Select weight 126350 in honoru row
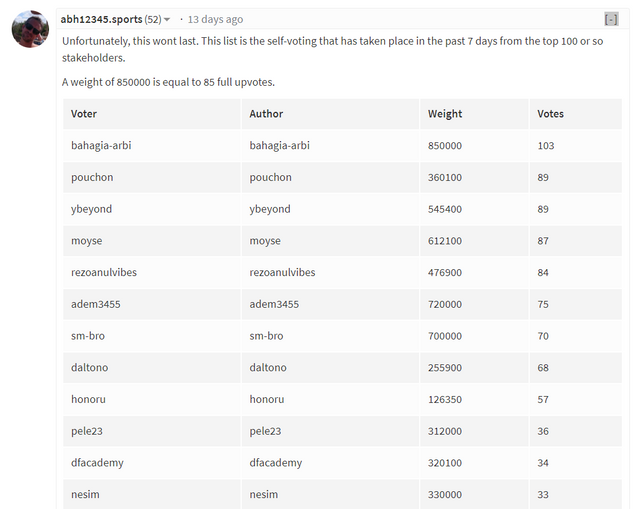 (x=445, y=399)
